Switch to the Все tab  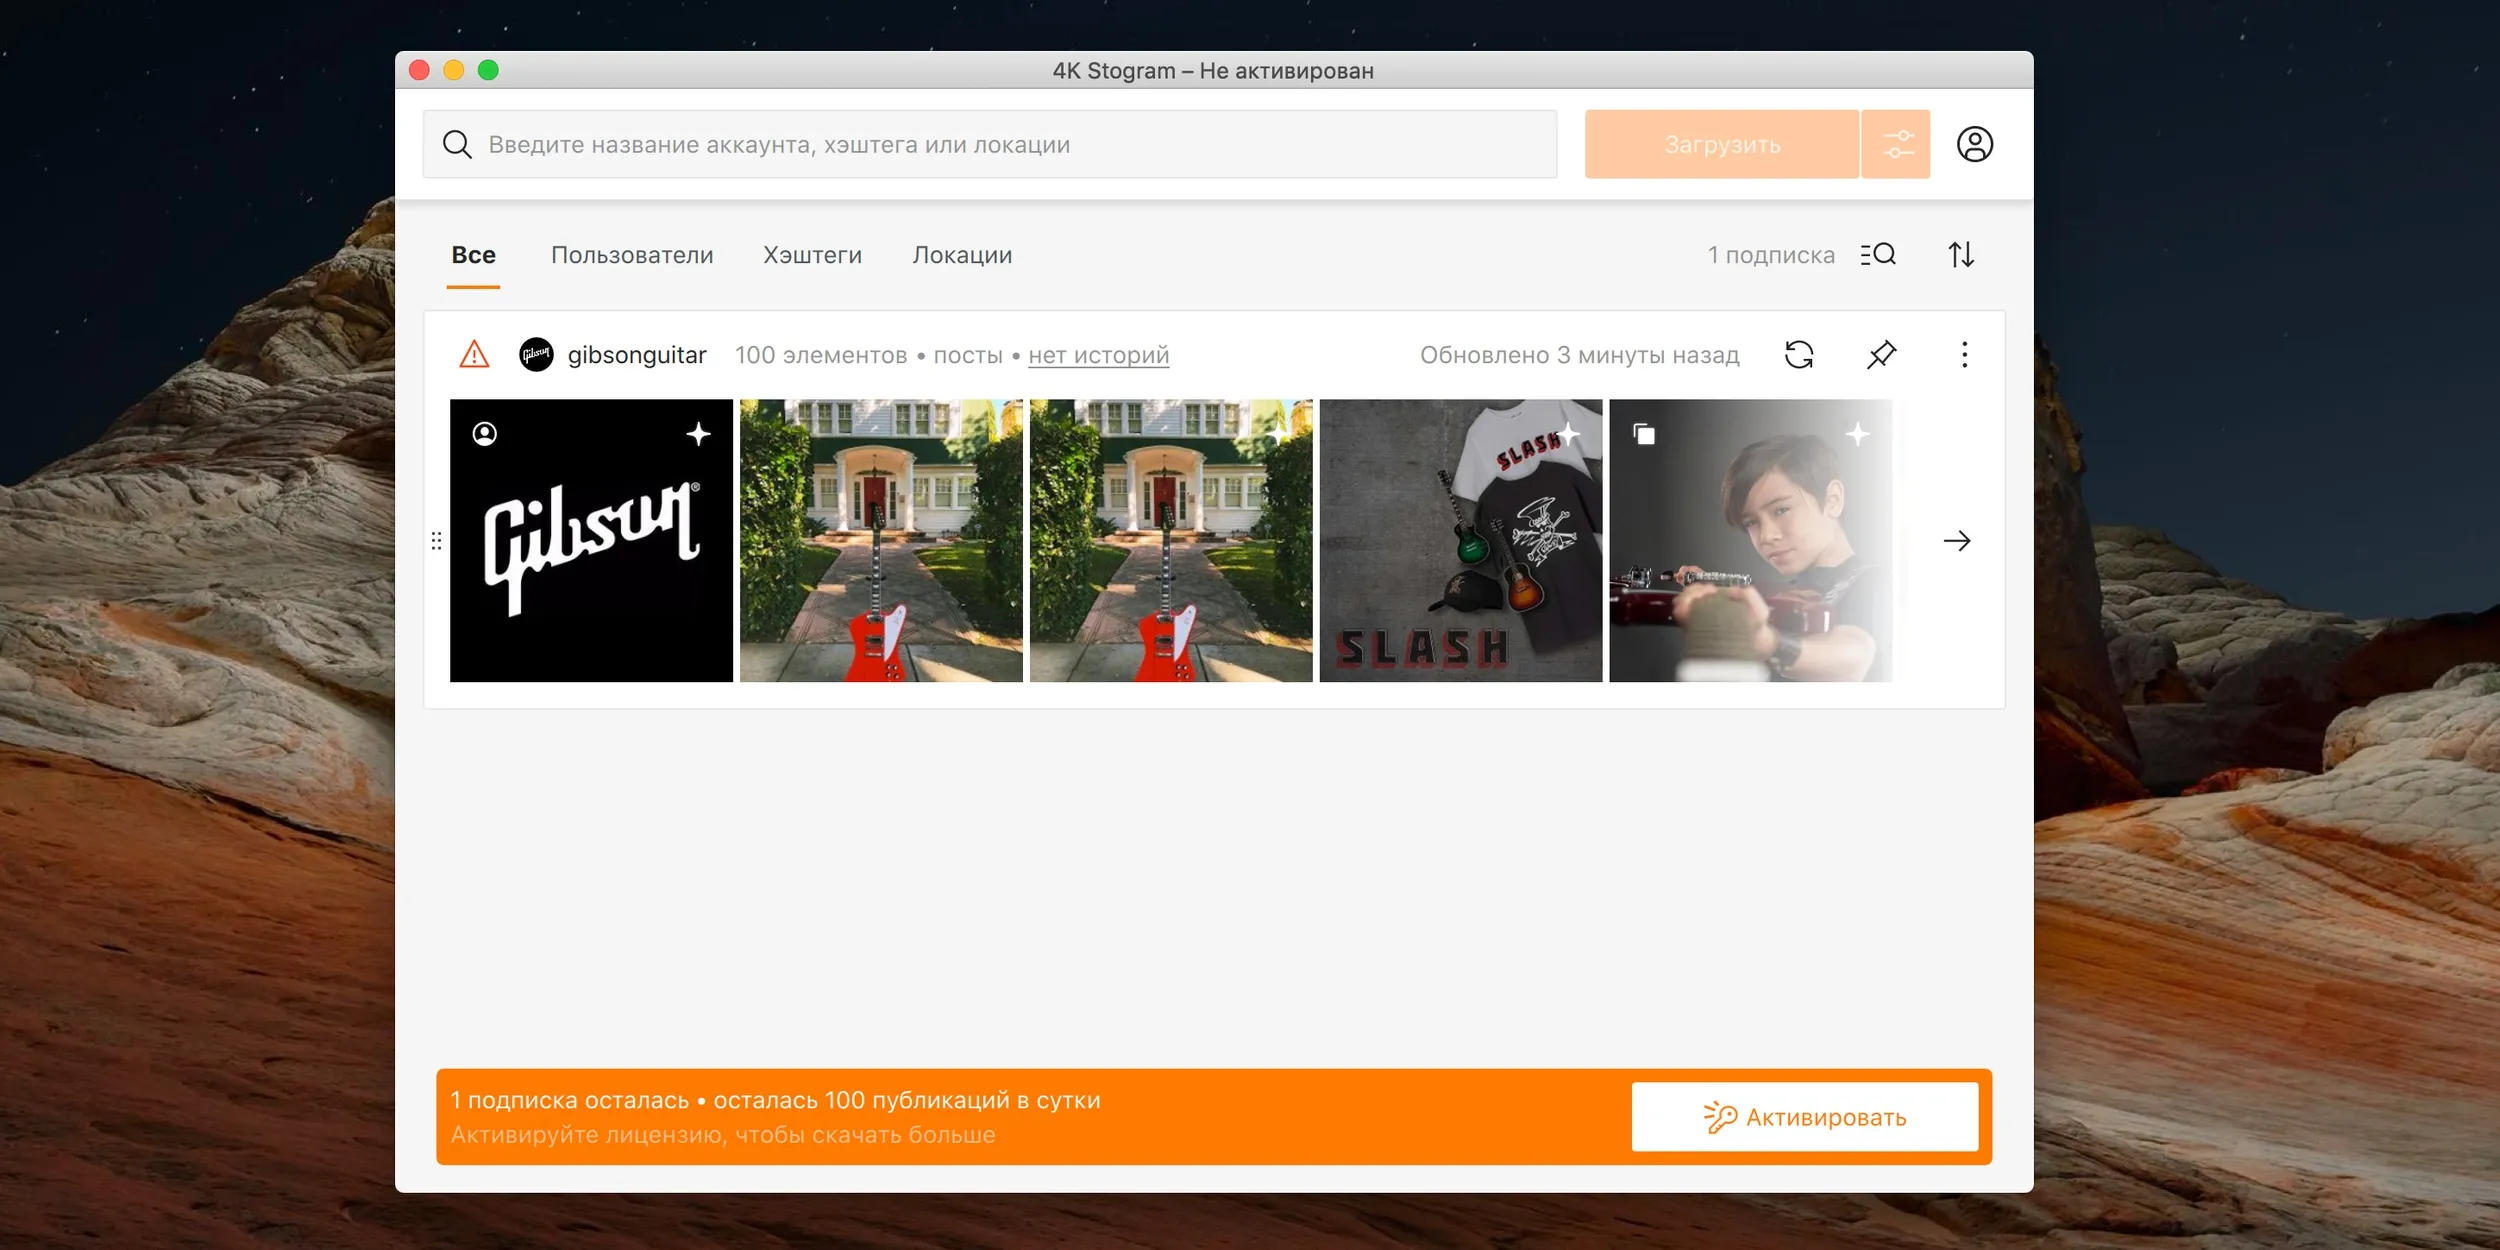[474, 255]
